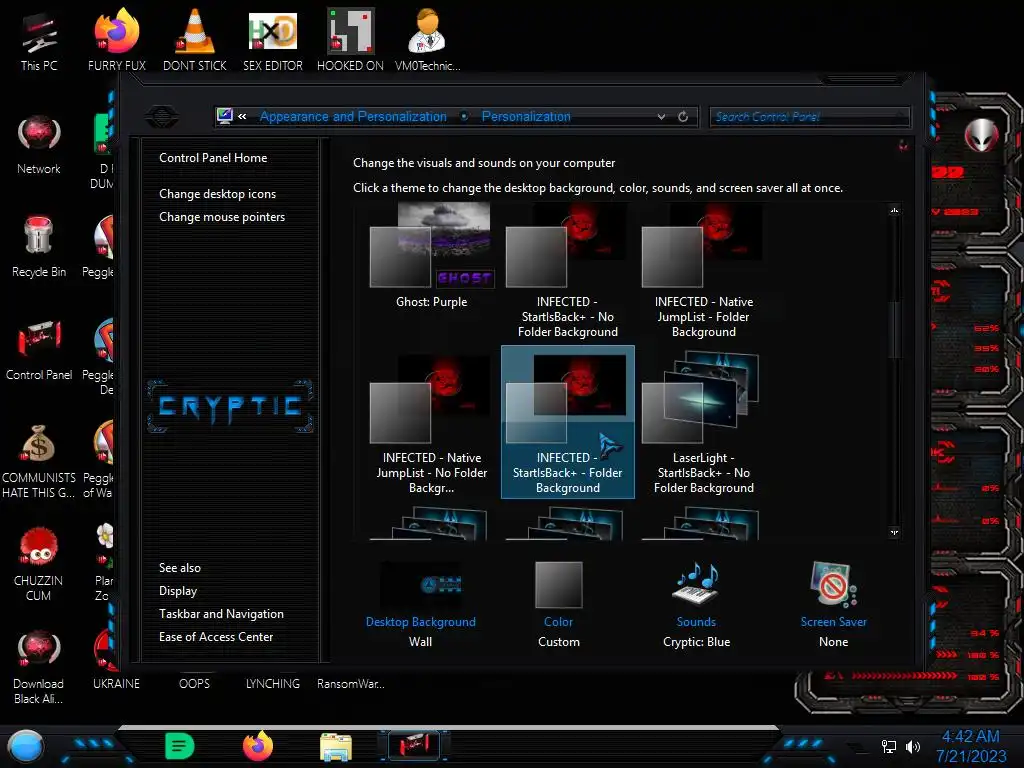
Task: Click the OOPS desktop item label
Action: coord(195,684)
